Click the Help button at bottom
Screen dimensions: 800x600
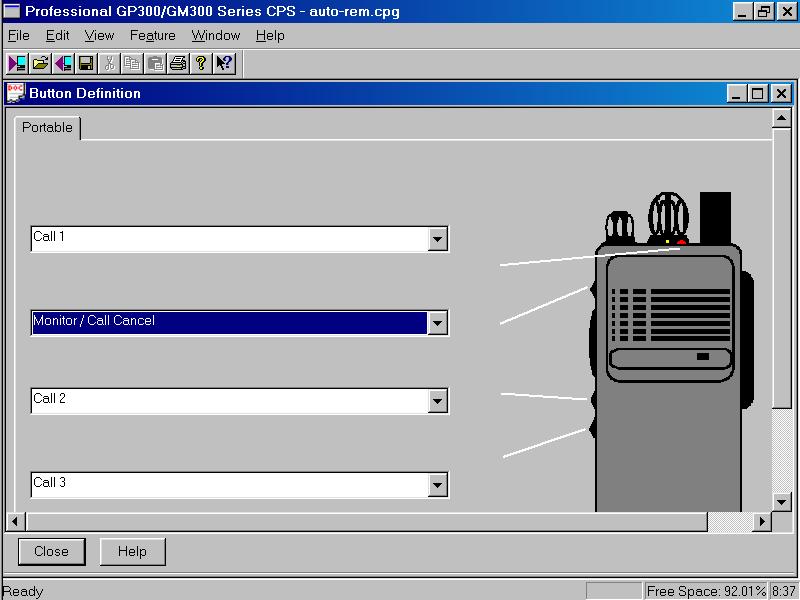133,552
